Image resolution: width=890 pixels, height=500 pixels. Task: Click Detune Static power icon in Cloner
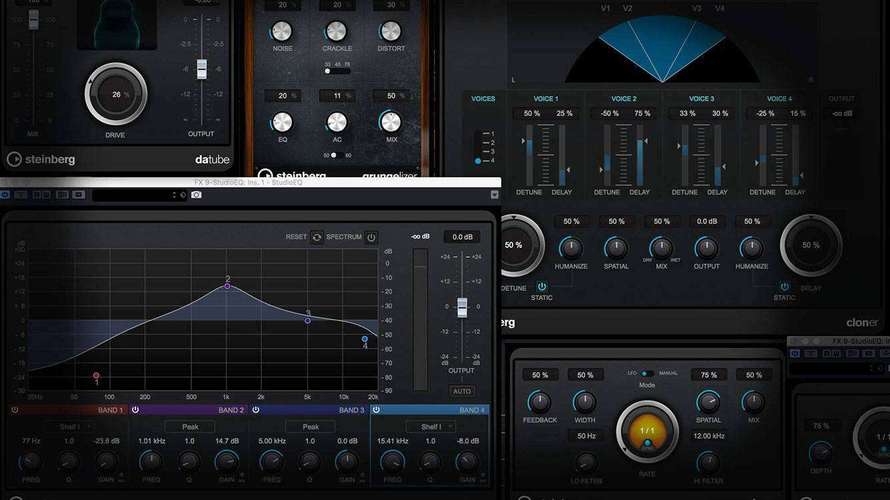(x=543, y=286)
